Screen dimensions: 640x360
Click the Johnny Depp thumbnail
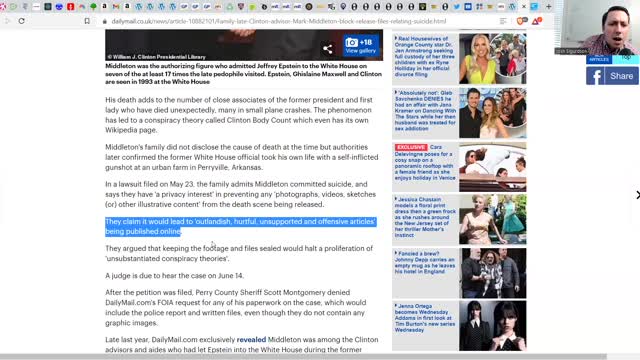pyautogui.click(x=493, y=273)
